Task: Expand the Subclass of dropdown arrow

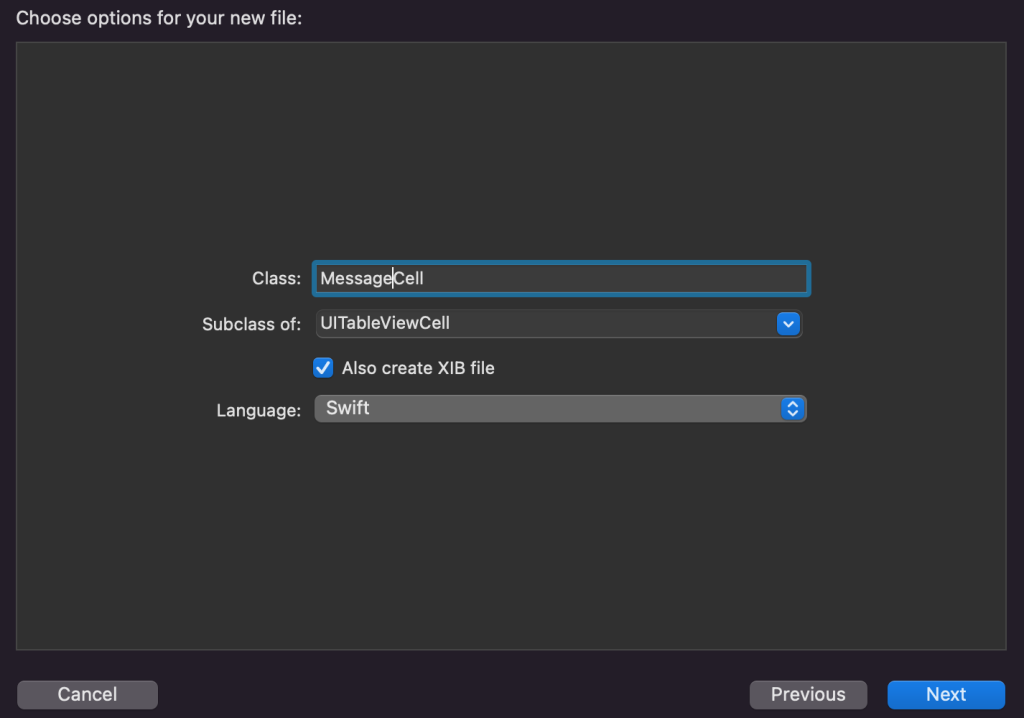Action: 788,324
